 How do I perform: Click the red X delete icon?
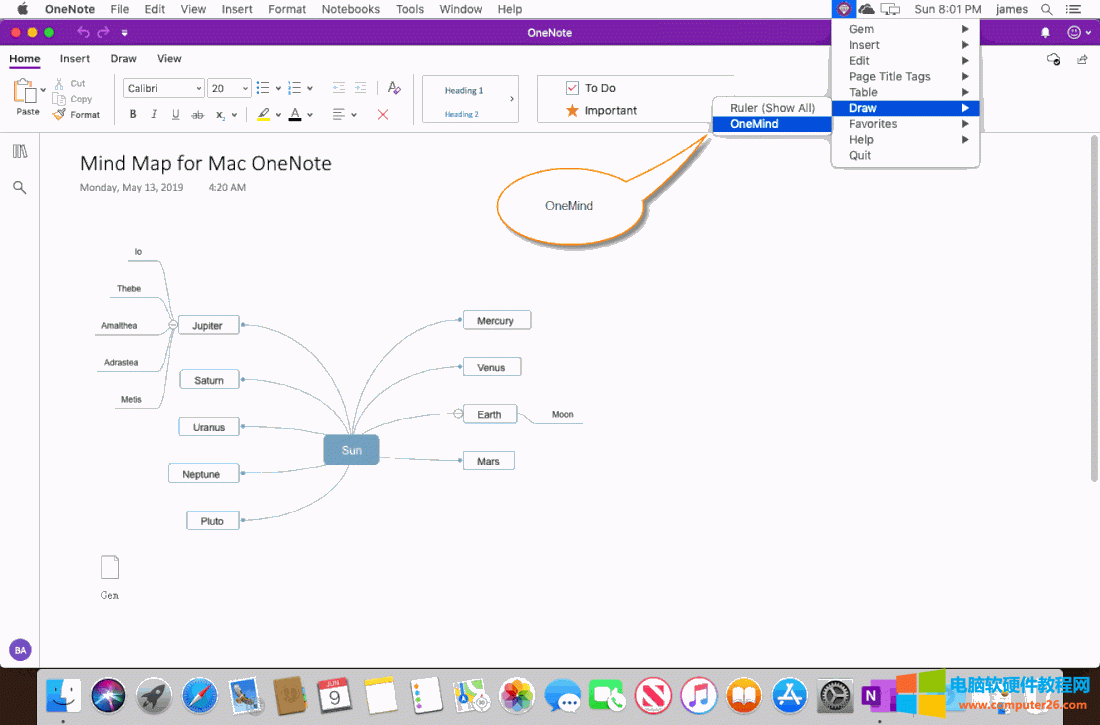(383, 115)
